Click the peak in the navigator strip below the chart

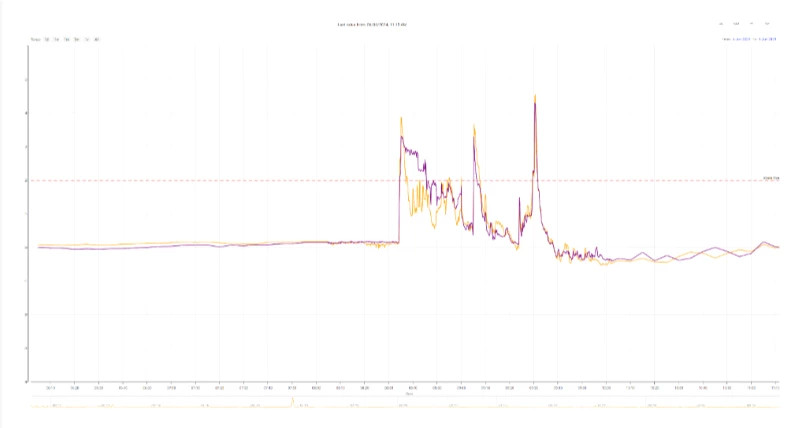pyautogui.click(x=292, y=400)
